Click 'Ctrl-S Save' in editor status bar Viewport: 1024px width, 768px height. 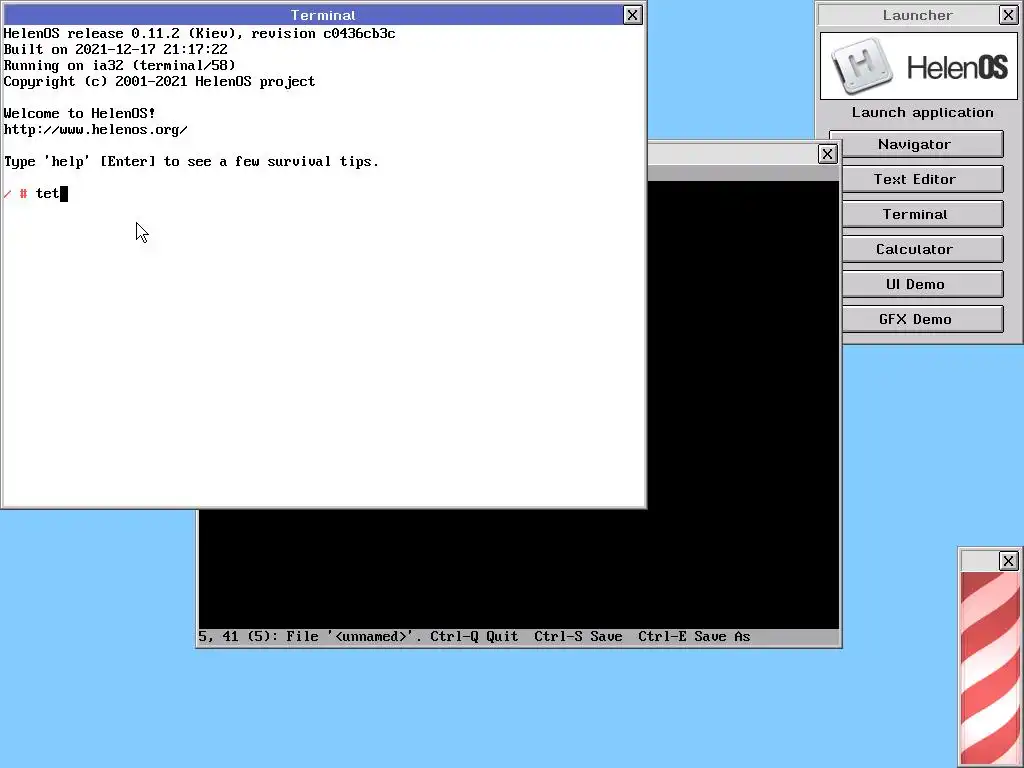click(578, 636)
